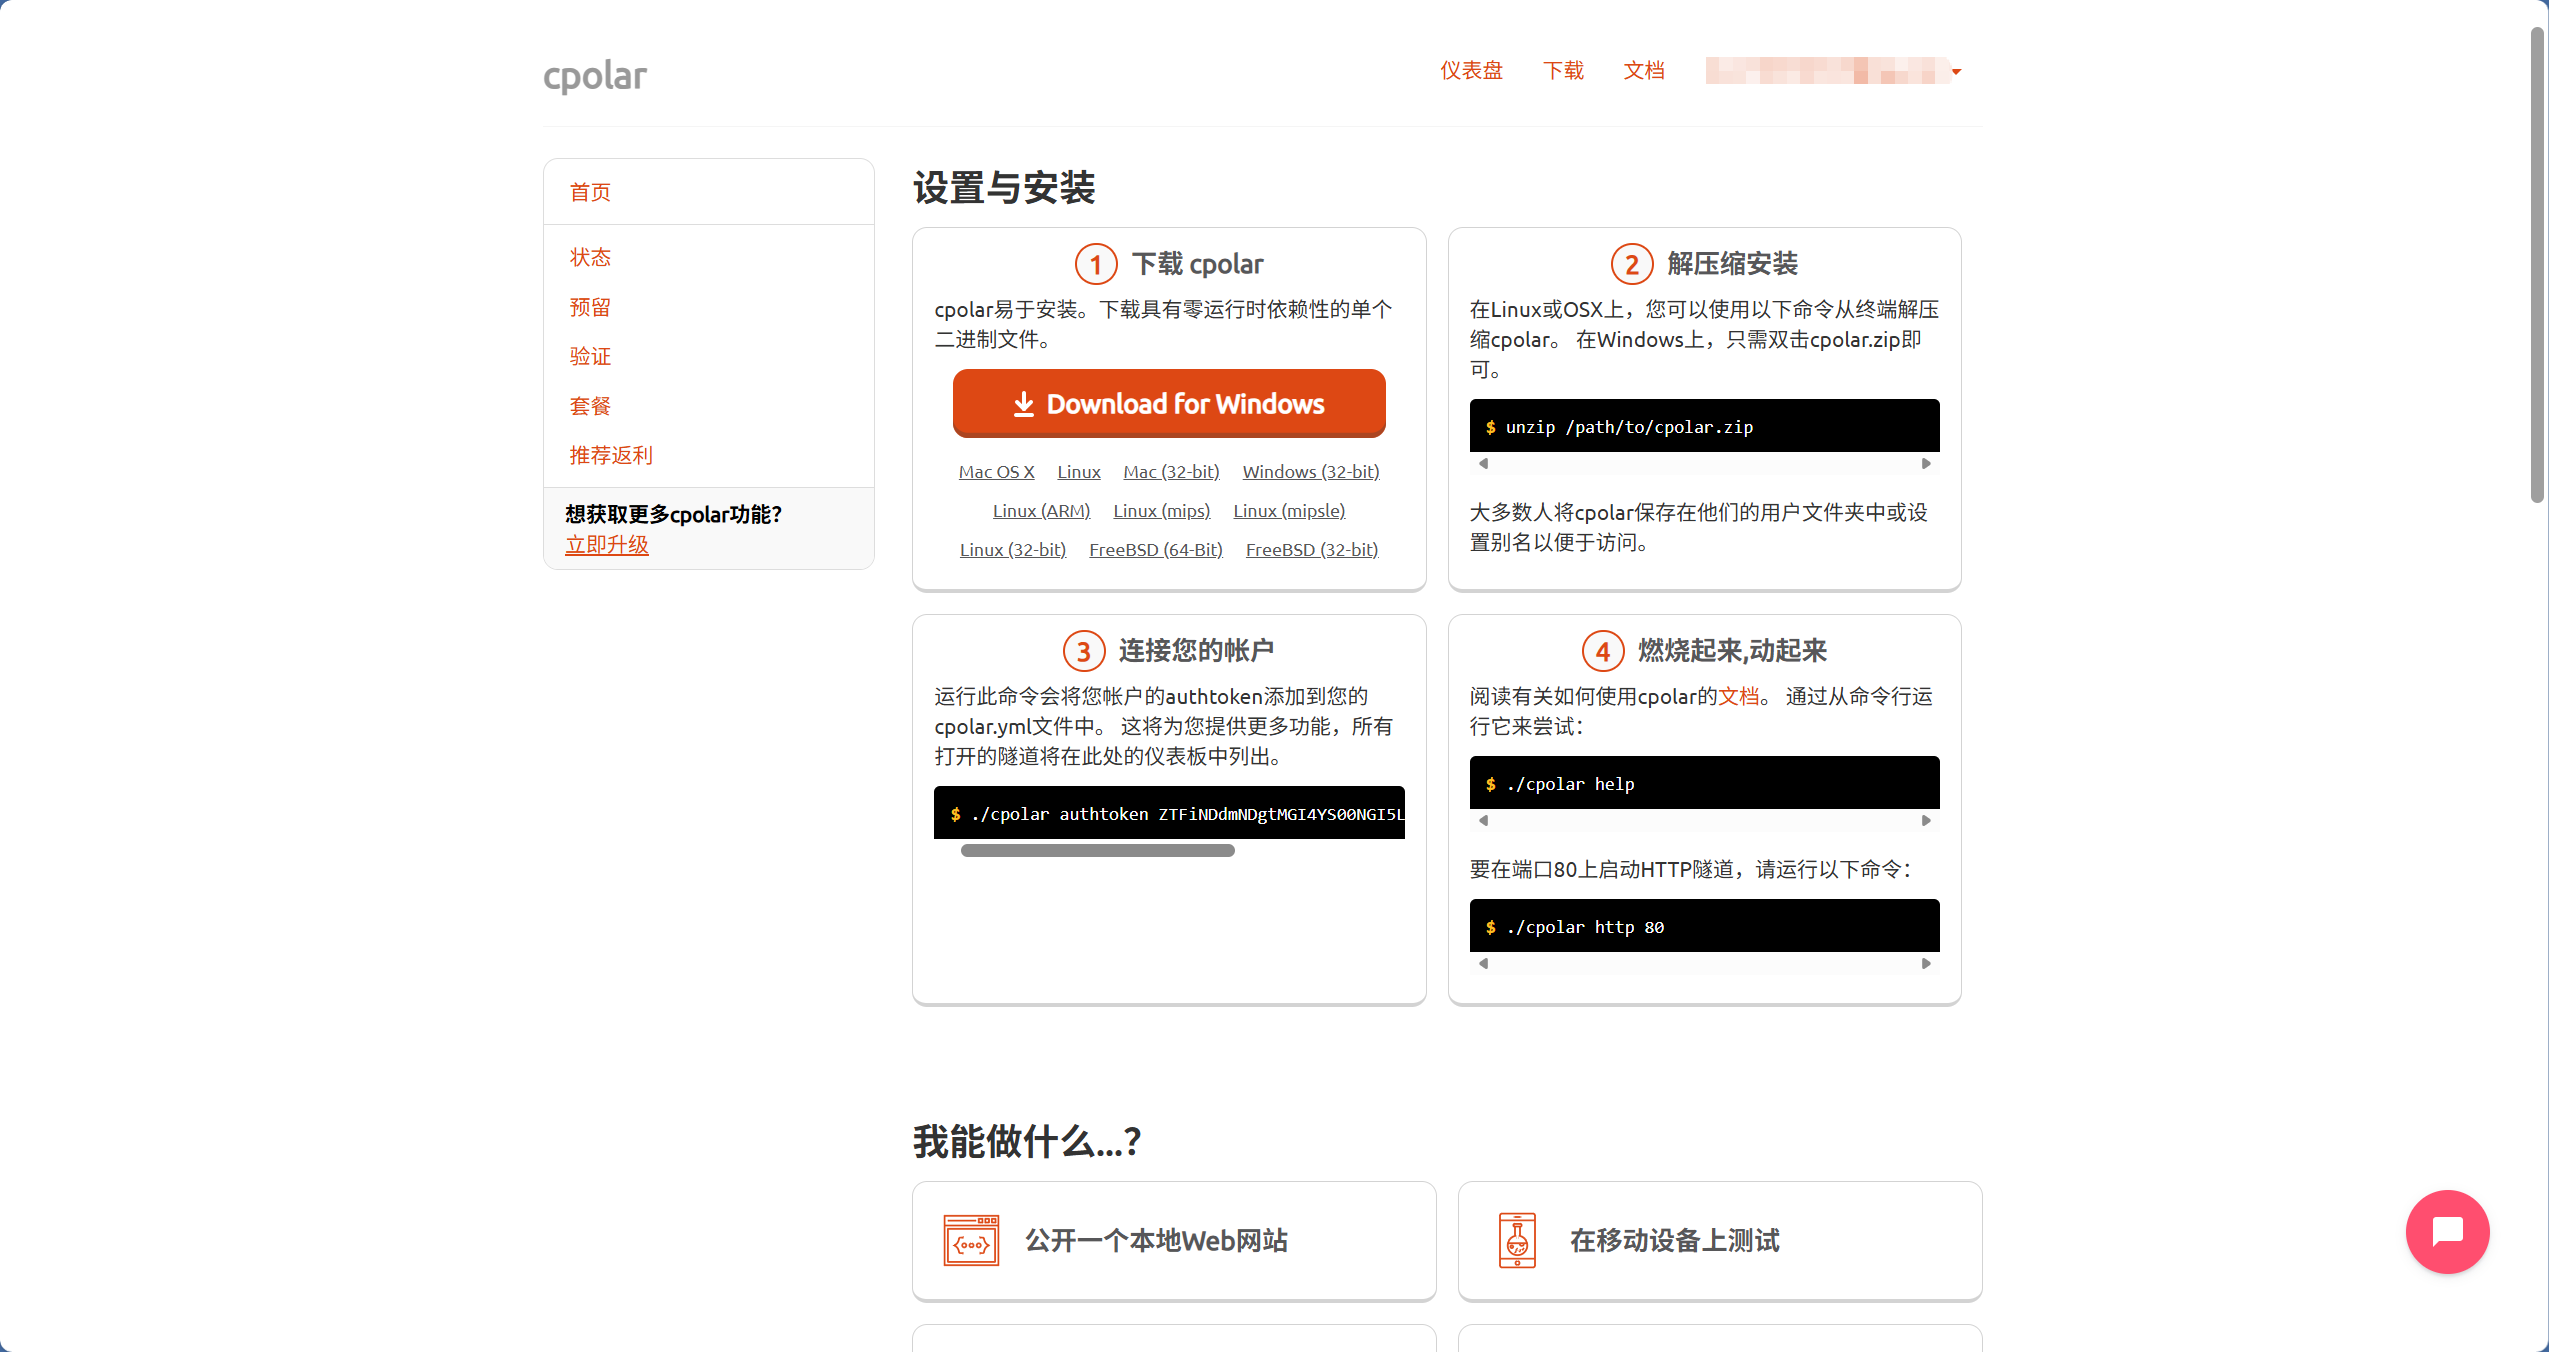
Task: Click the mobile device testing icon
Action: click(1516, 1241)
